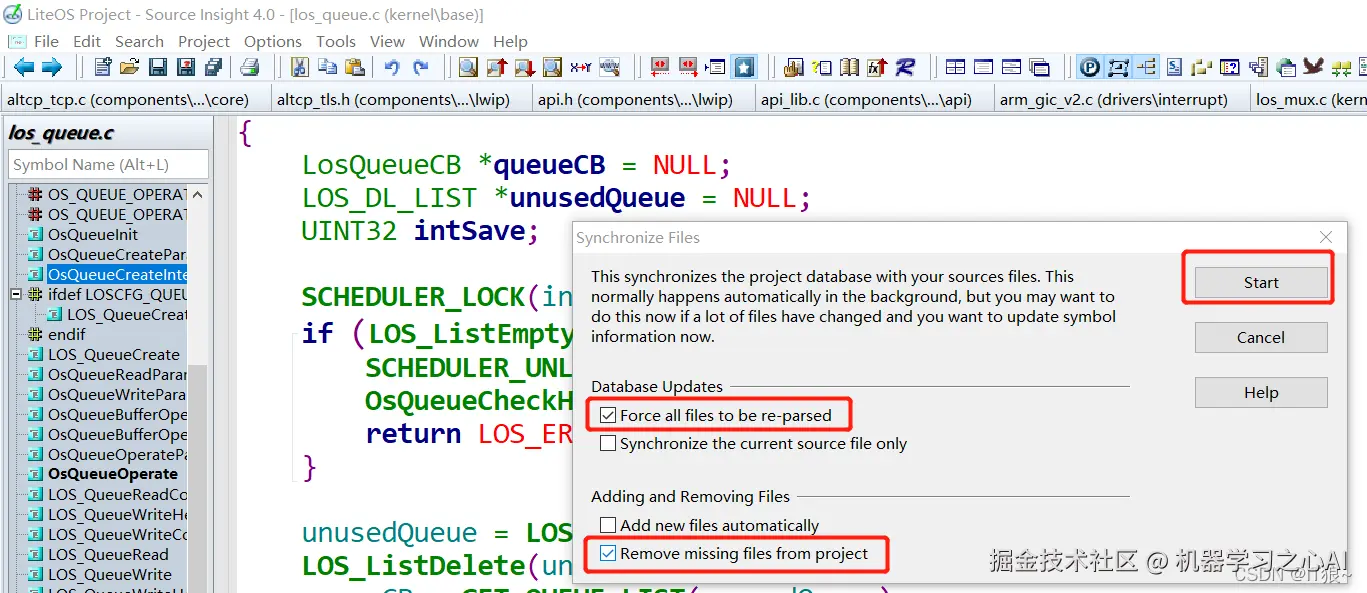Screen dimensions: 1367x593
Task: Click the search backward red up-arrow icon
Action: pyautogui.click(x=497, y=67)
